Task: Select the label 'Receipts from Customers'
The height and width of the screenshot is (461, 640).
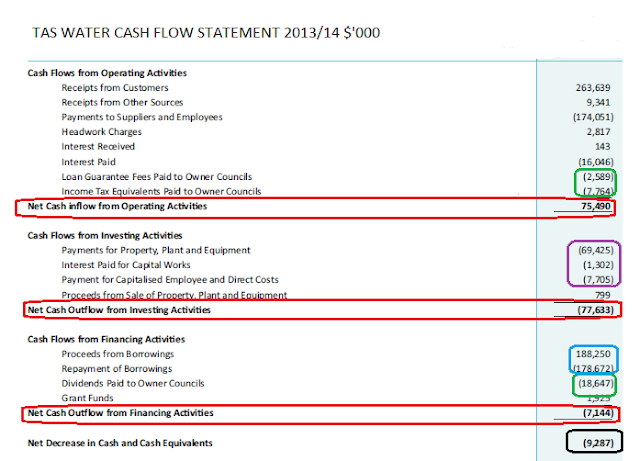Action: click(x=115, y=88)
